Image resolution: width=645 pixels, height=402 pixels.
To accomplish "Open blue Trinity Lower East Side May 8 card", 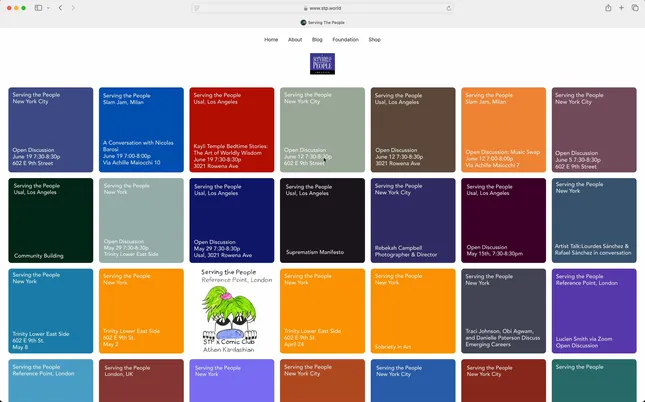I will coord(51,311).
